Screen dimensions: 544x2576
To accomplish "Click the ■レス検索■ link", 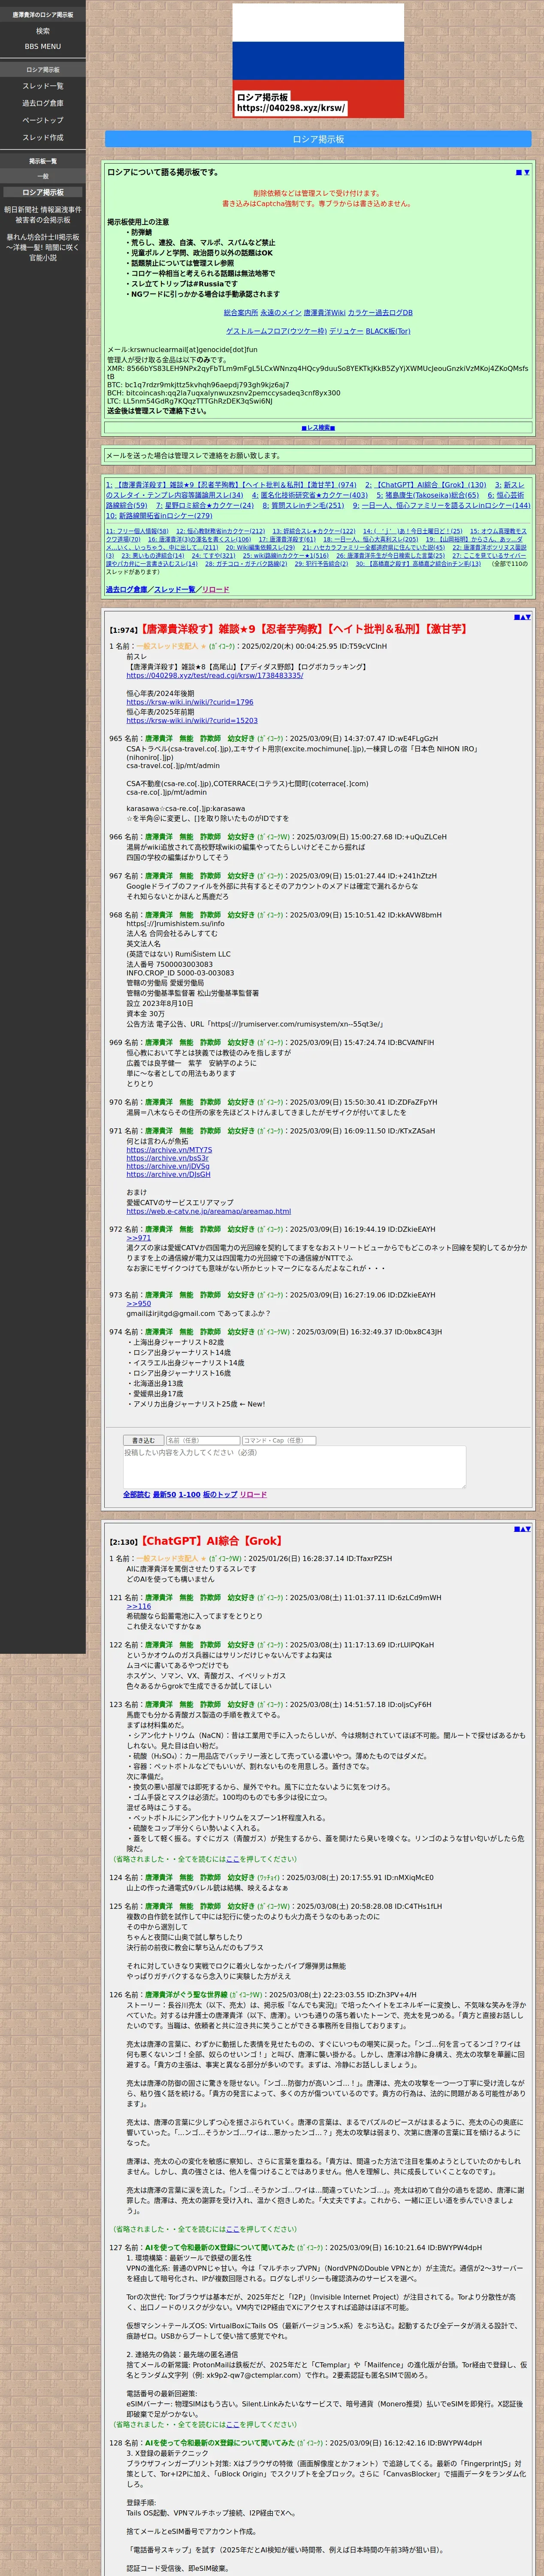I will pyautogui.click(x=318, y=427).
